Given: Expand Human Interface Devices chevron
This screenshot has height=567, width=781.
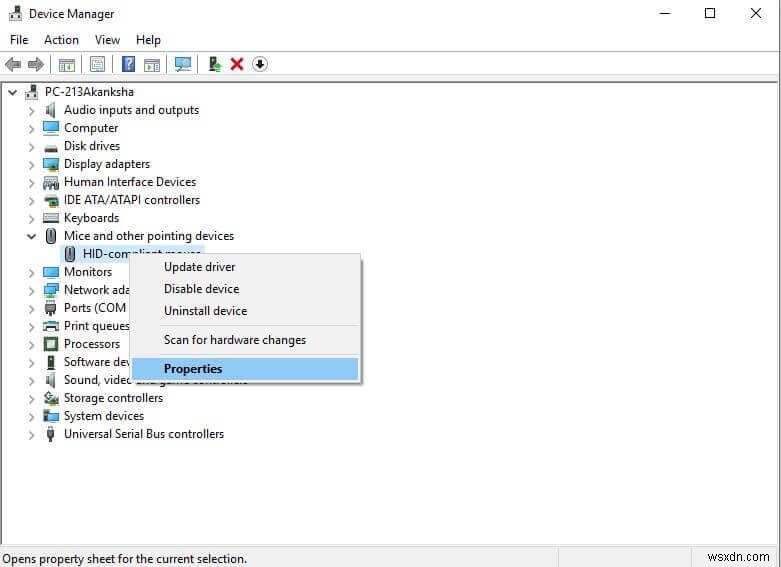Looking at the screenshot, I should coord(31,183).
